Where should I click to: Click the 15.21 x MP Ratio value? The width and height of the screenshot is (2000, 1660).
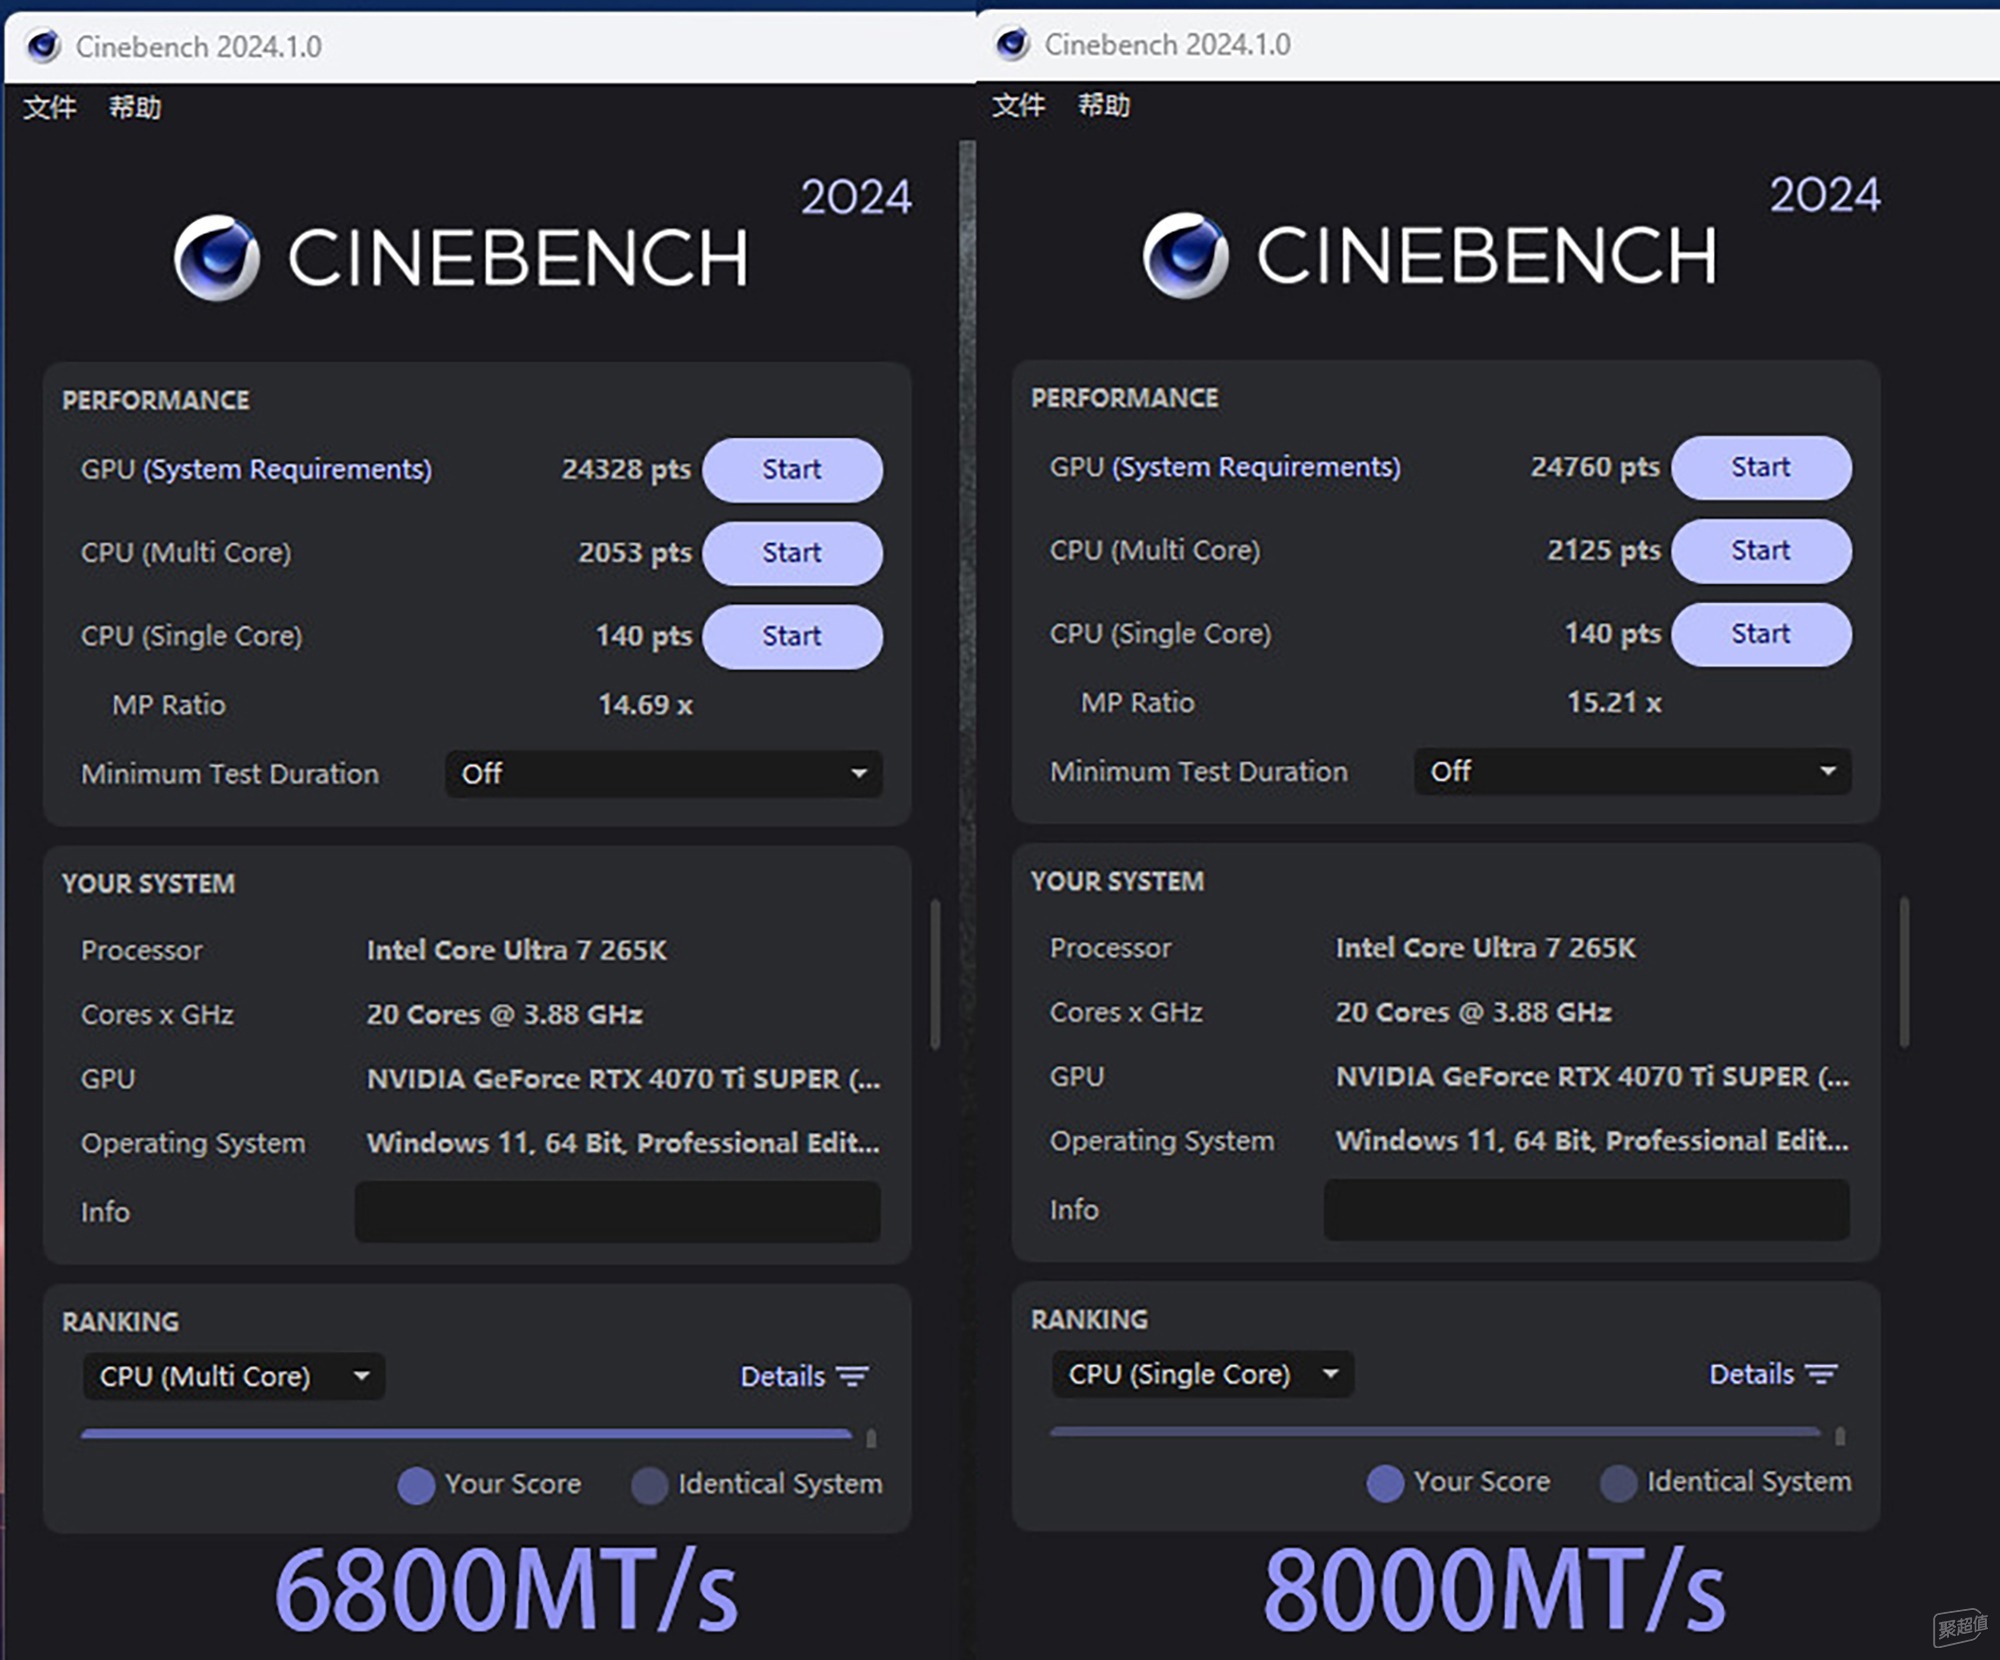click(x=1614, y=704)
